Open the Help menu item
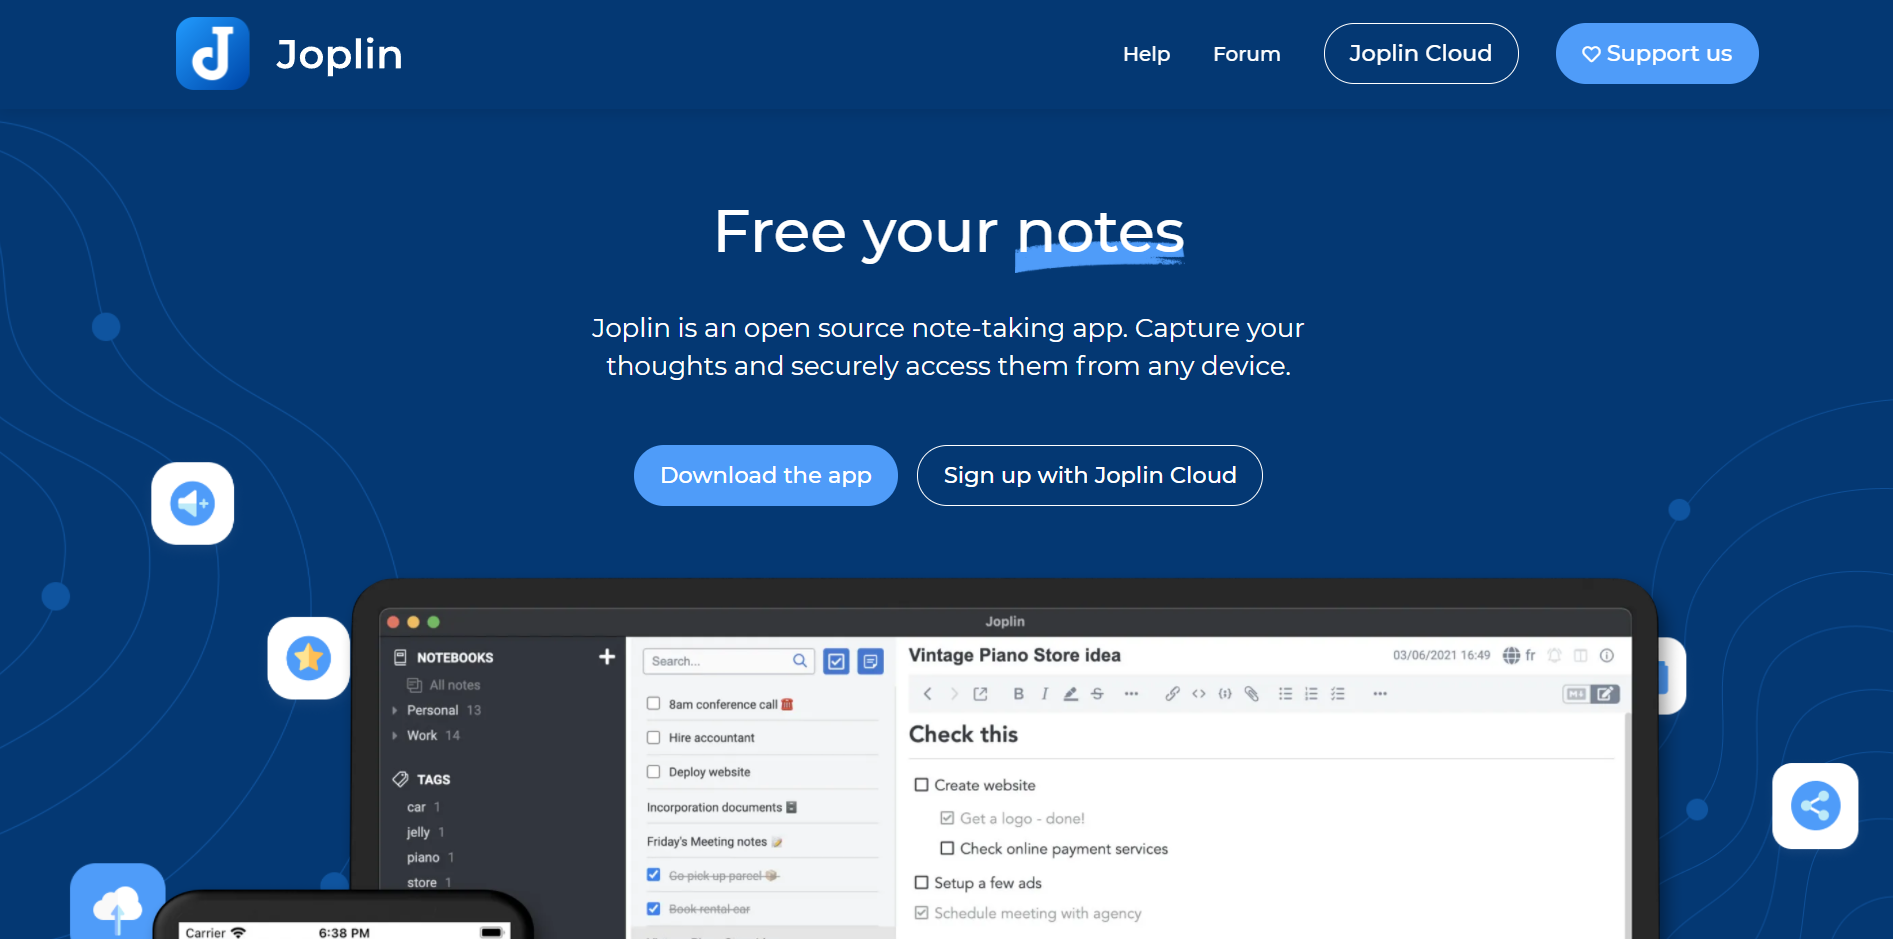Viewport: 1893px width, 939px height. click(x=1146, y=54)
